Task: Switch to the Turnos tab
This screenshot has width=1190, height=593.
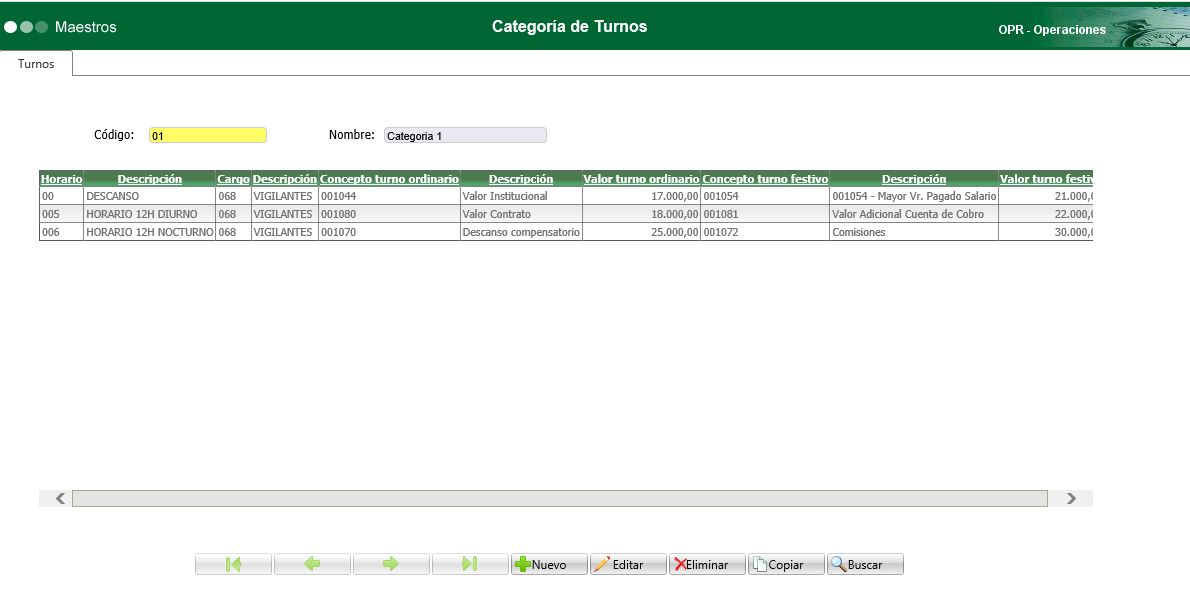Action: pyautogui.click(x=36, y=63)
